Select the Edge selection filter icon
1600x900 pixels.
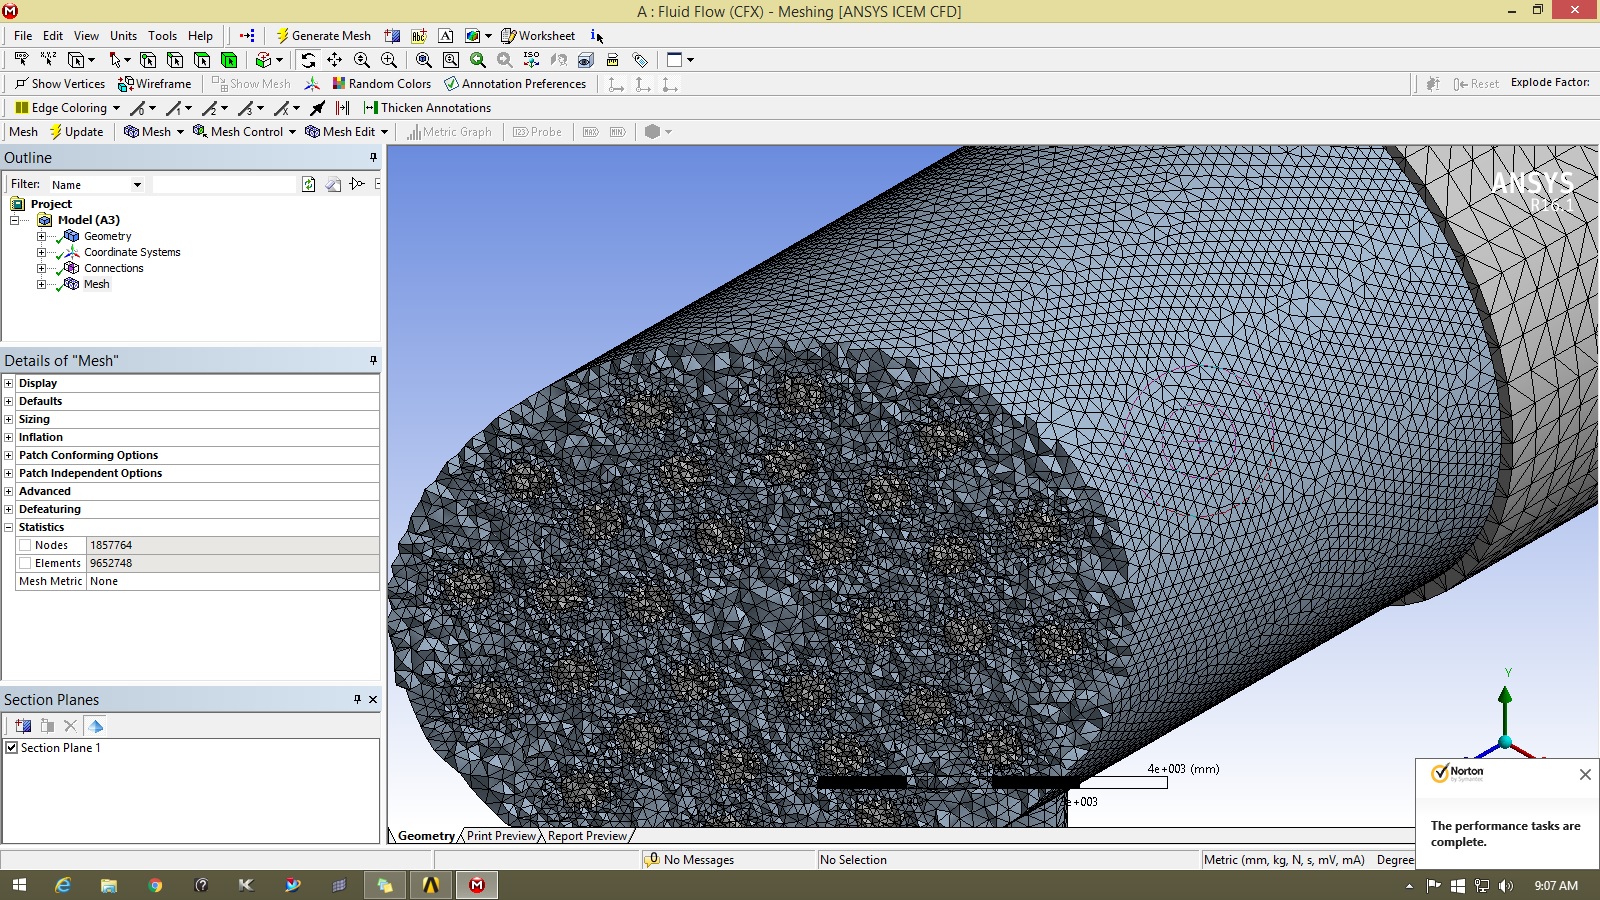pyautogui.click(x=175, y=60)
